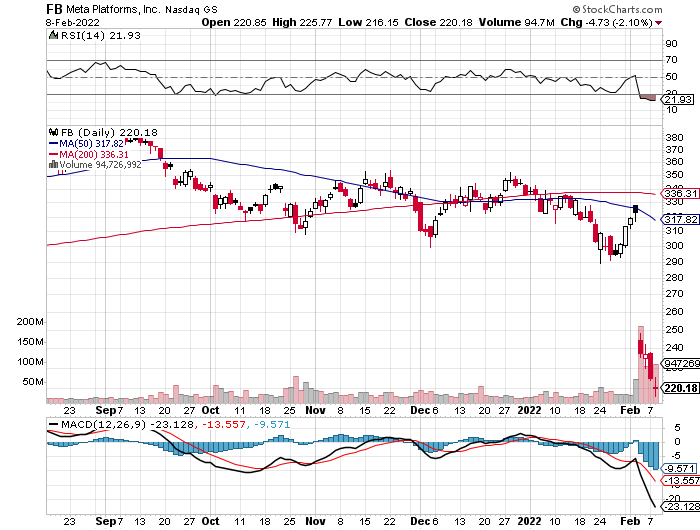Click the 290 label on the price axis
Screen dimensions: 700x530
coord(674,261)
